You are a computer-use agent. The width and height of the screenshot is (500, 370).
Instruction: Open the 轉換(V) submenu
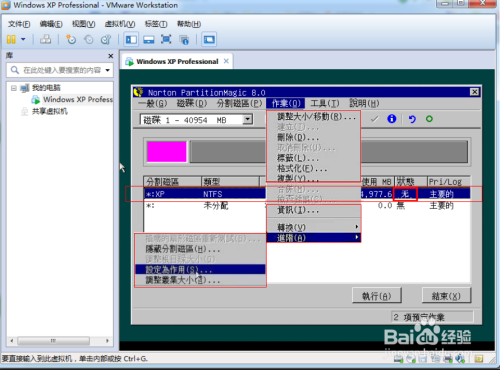[314, 227]
